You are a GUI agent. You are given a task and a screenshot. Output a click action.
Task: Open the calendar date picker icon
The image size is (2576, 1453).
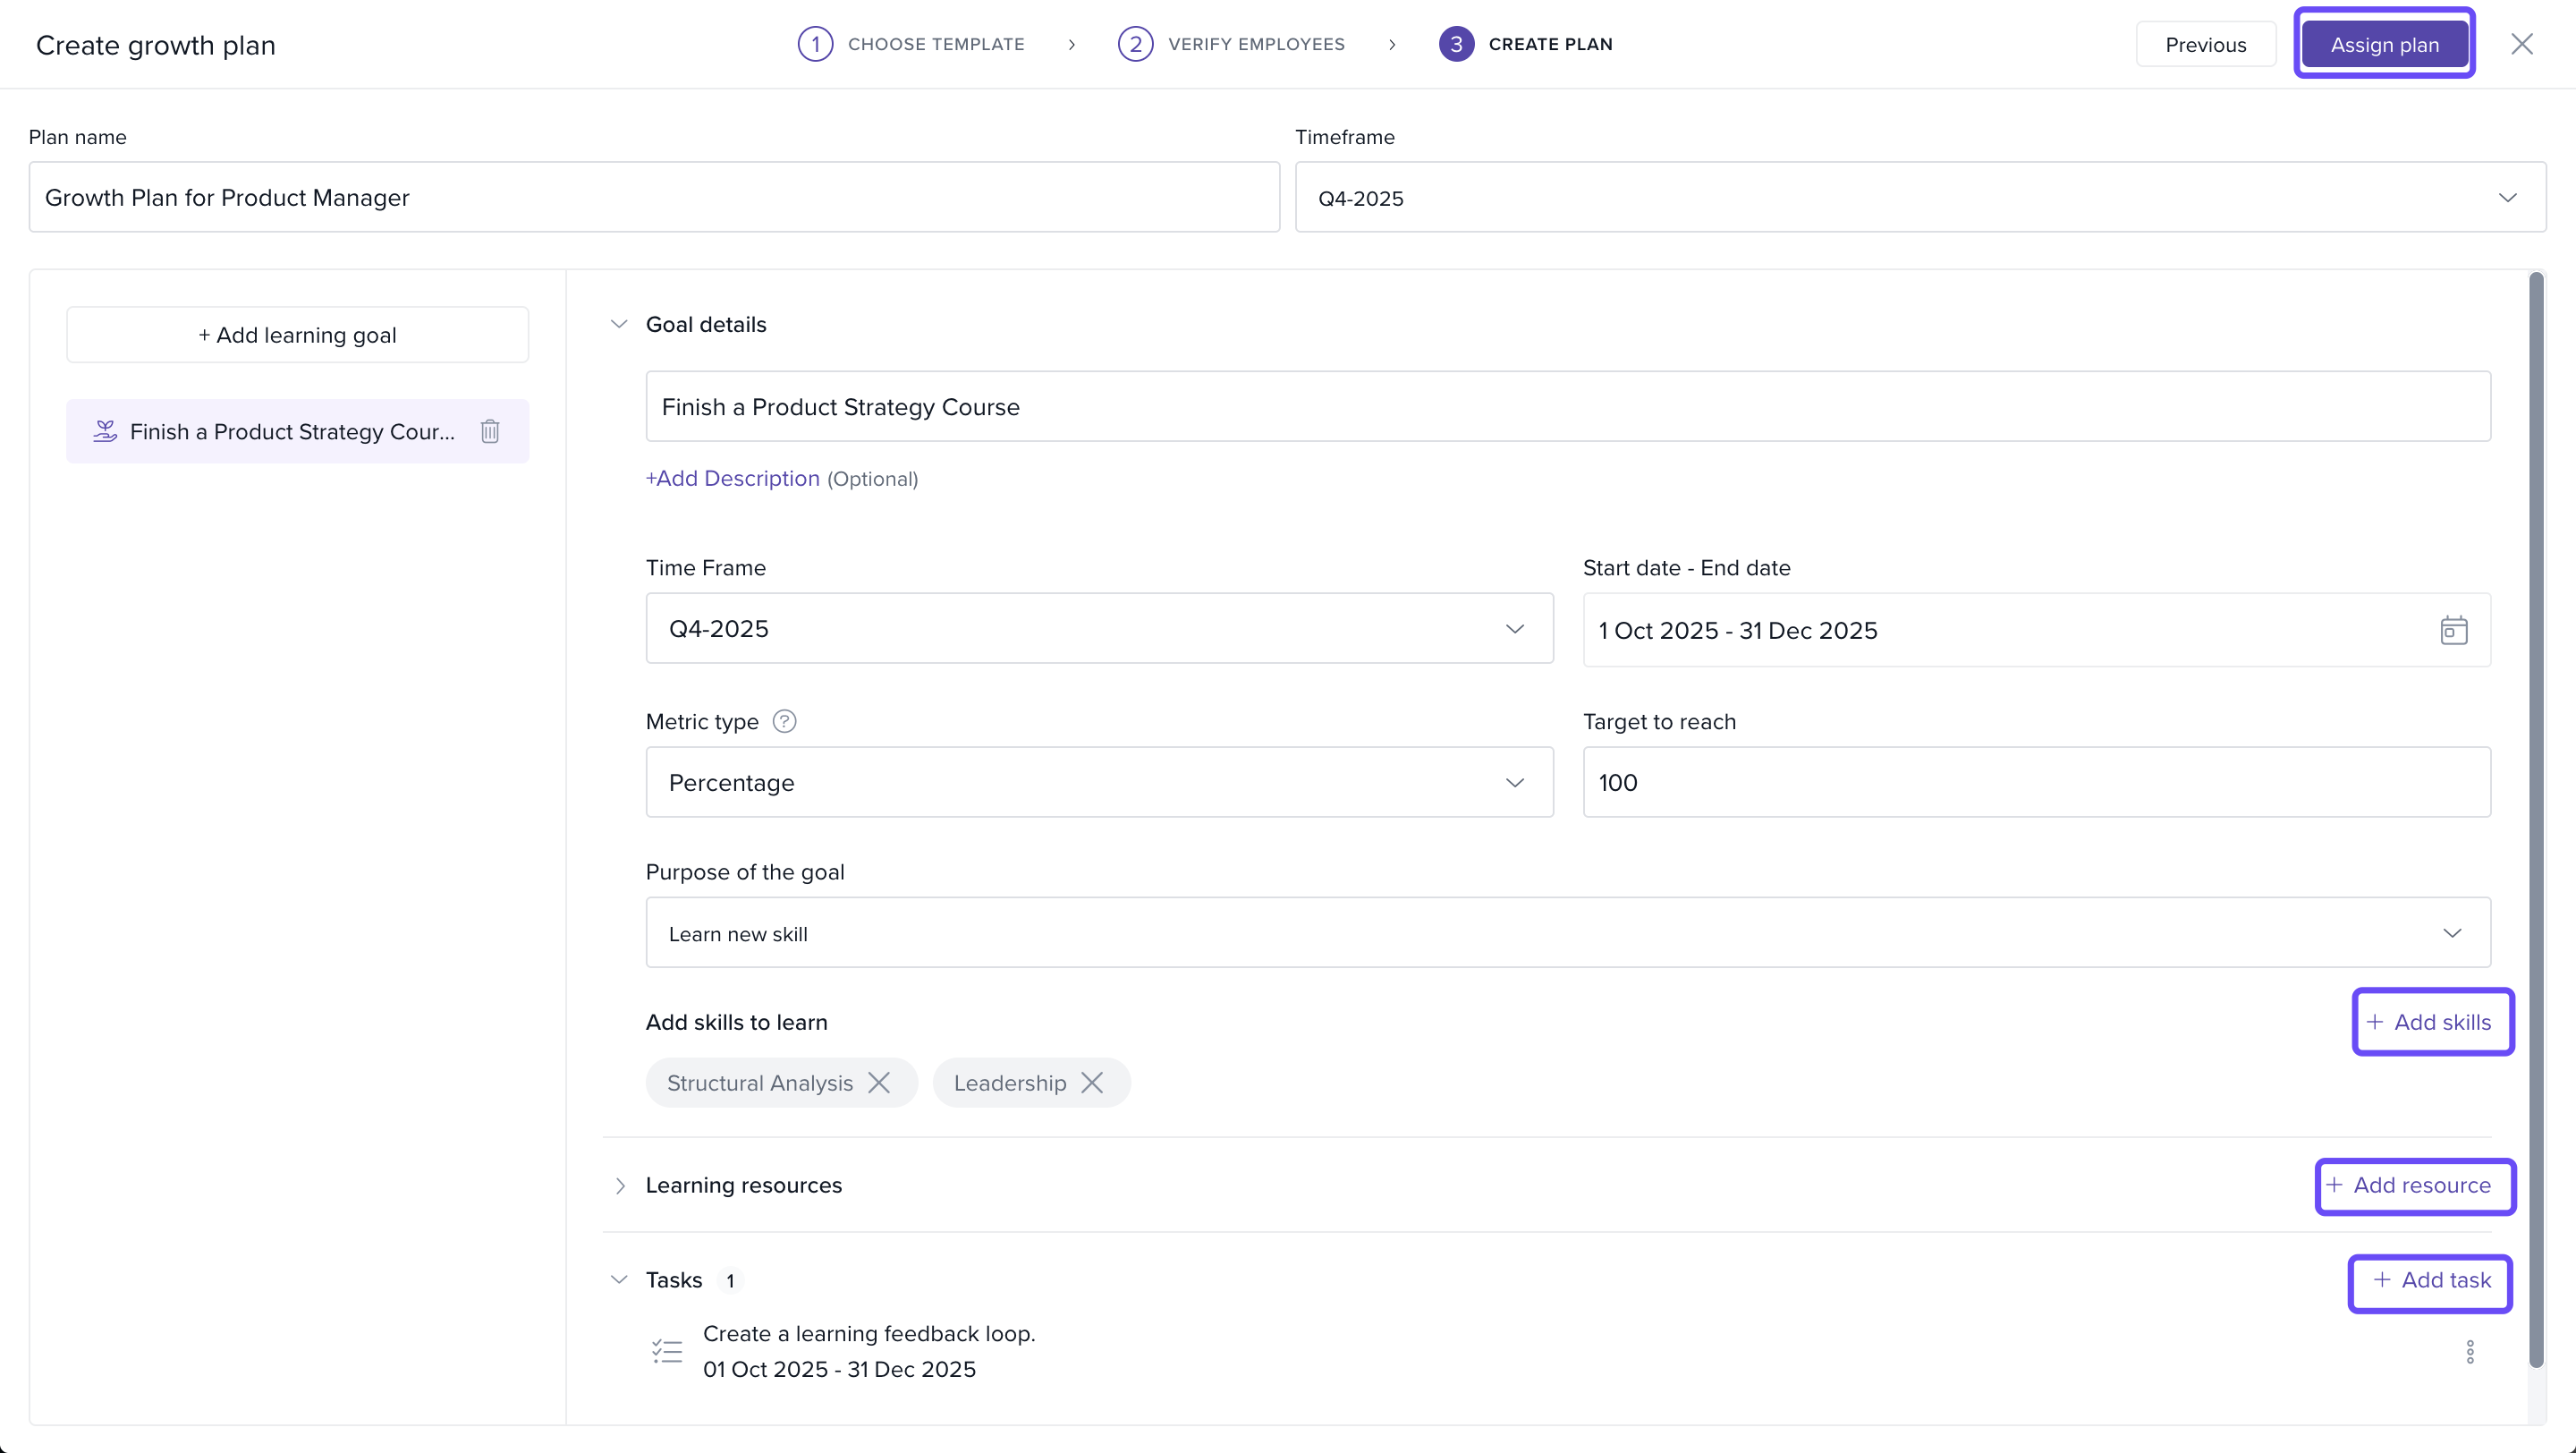(2453, 630)
